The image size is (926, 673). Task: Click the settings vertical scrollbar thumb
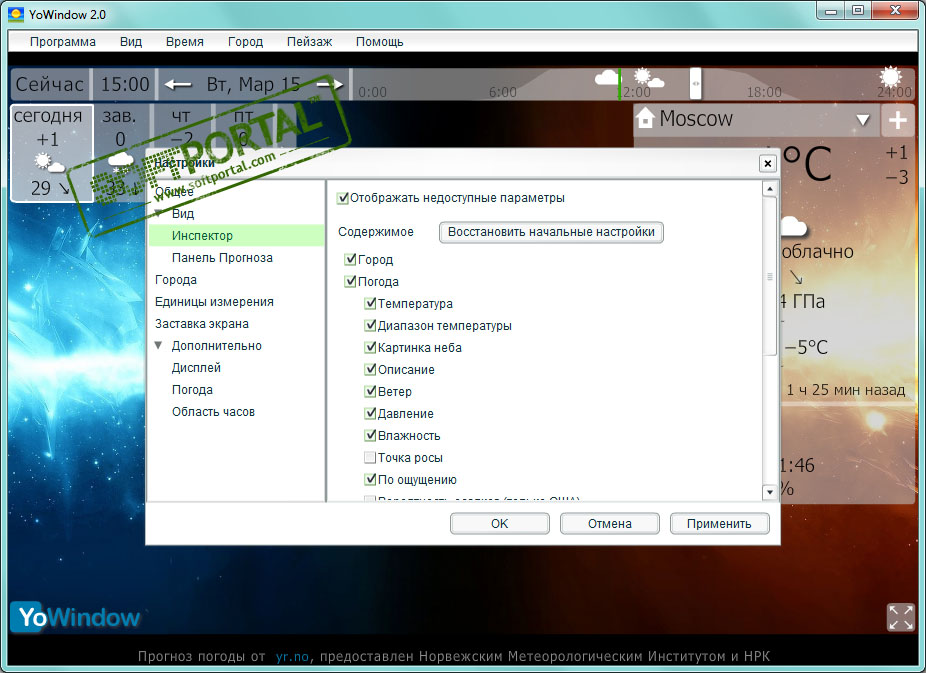pos(770,276)
